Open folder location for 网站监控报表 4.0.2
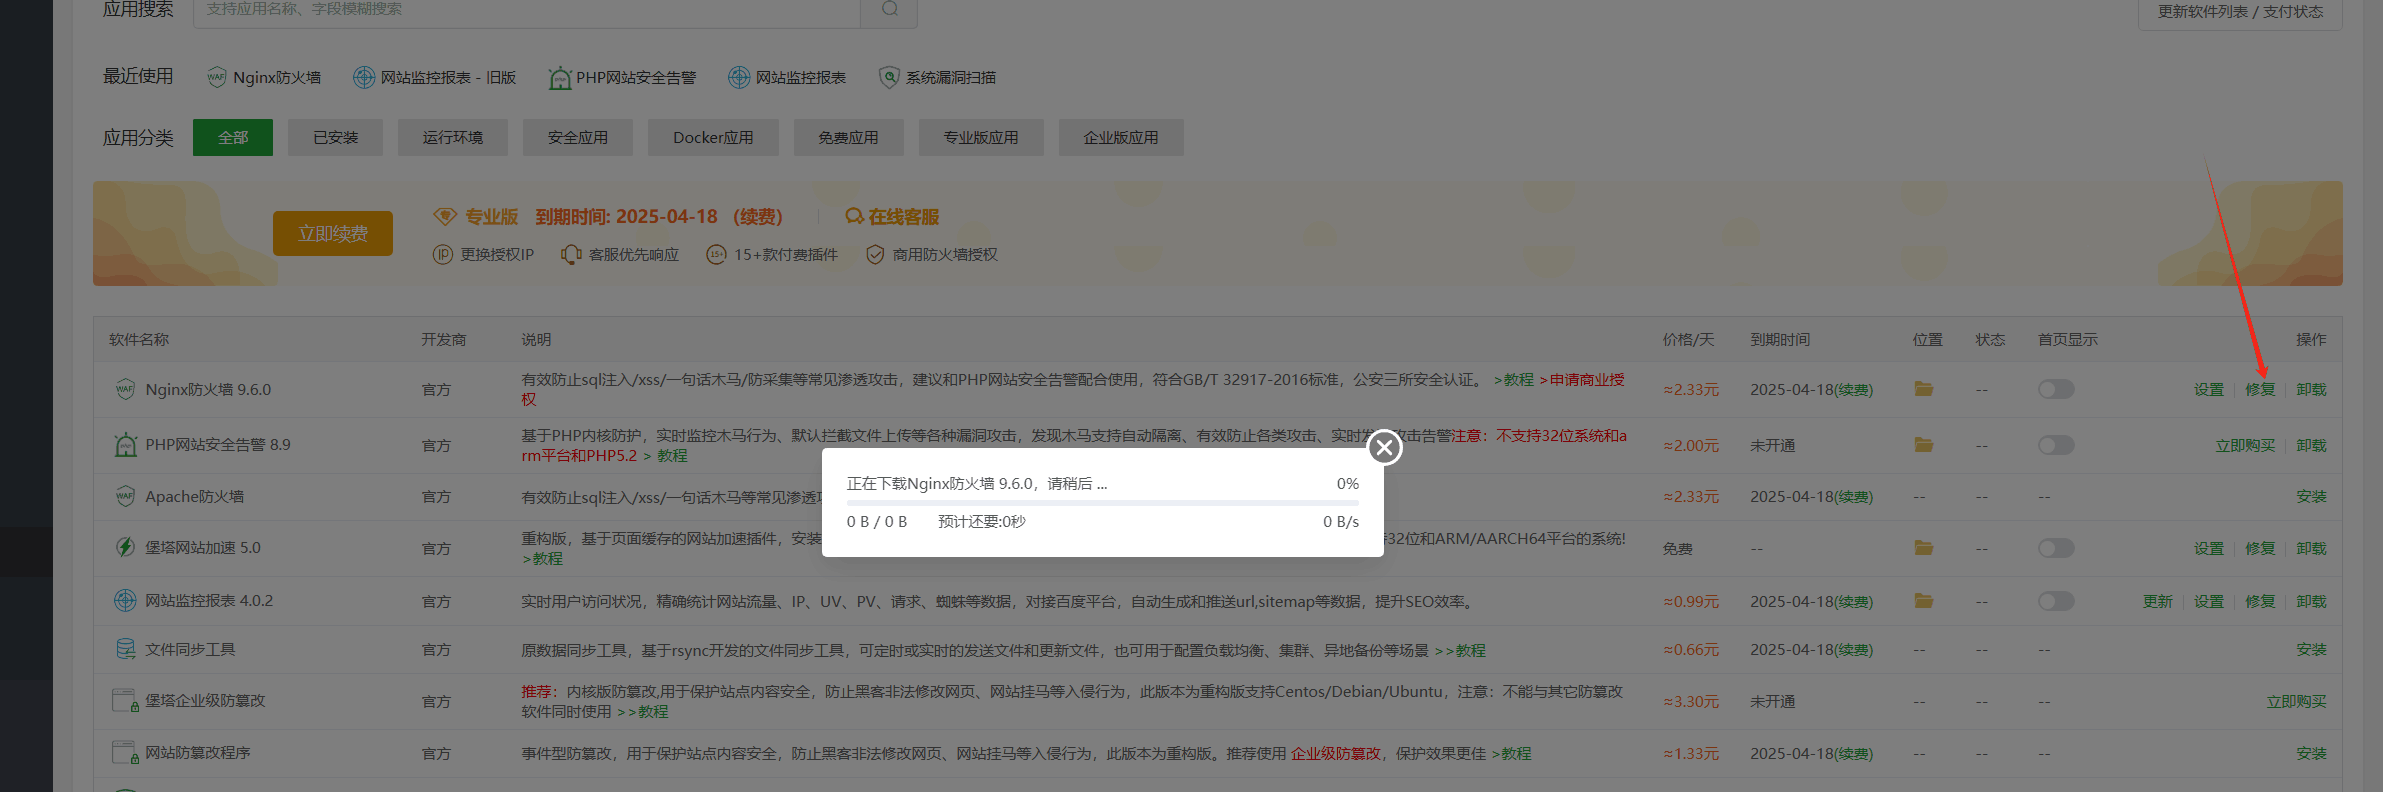Viewport: 2383px width, 792px height. (x=1924, y=600)
